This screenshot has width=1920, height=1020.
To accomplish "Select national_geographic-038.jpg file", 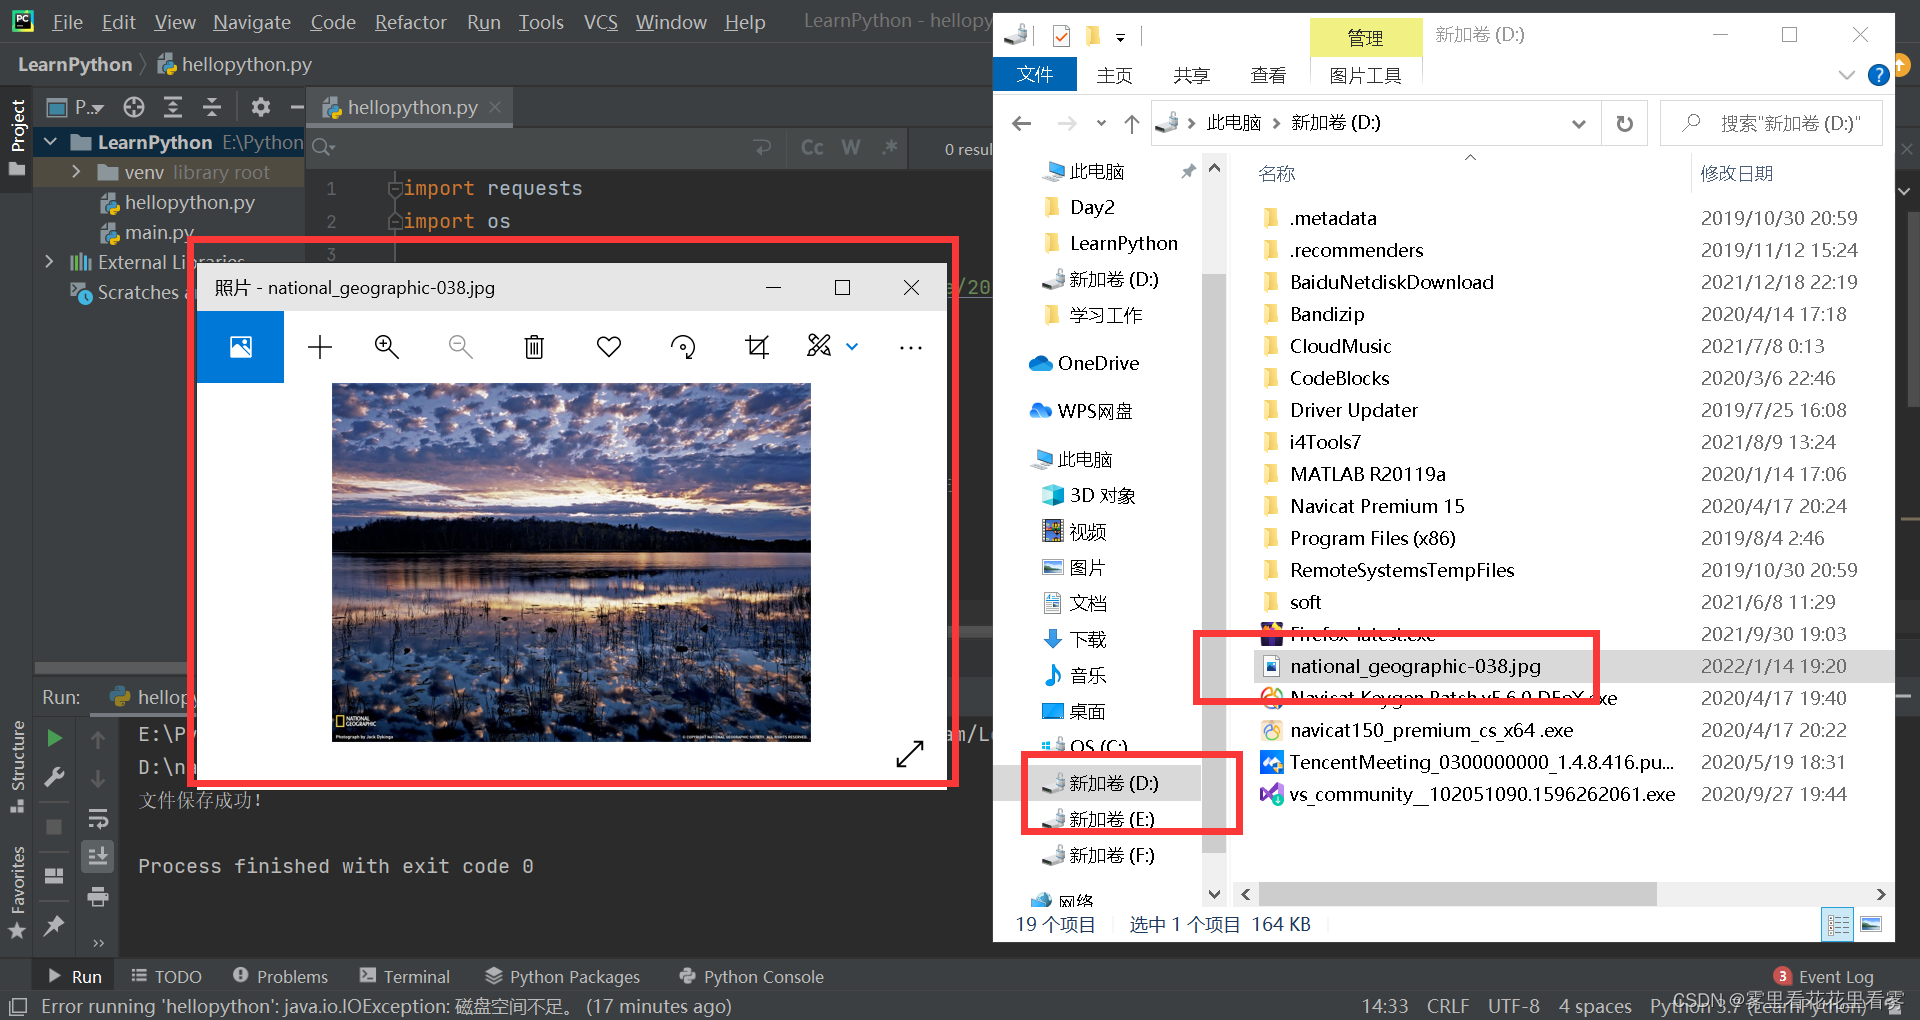I will [1414, 666].
